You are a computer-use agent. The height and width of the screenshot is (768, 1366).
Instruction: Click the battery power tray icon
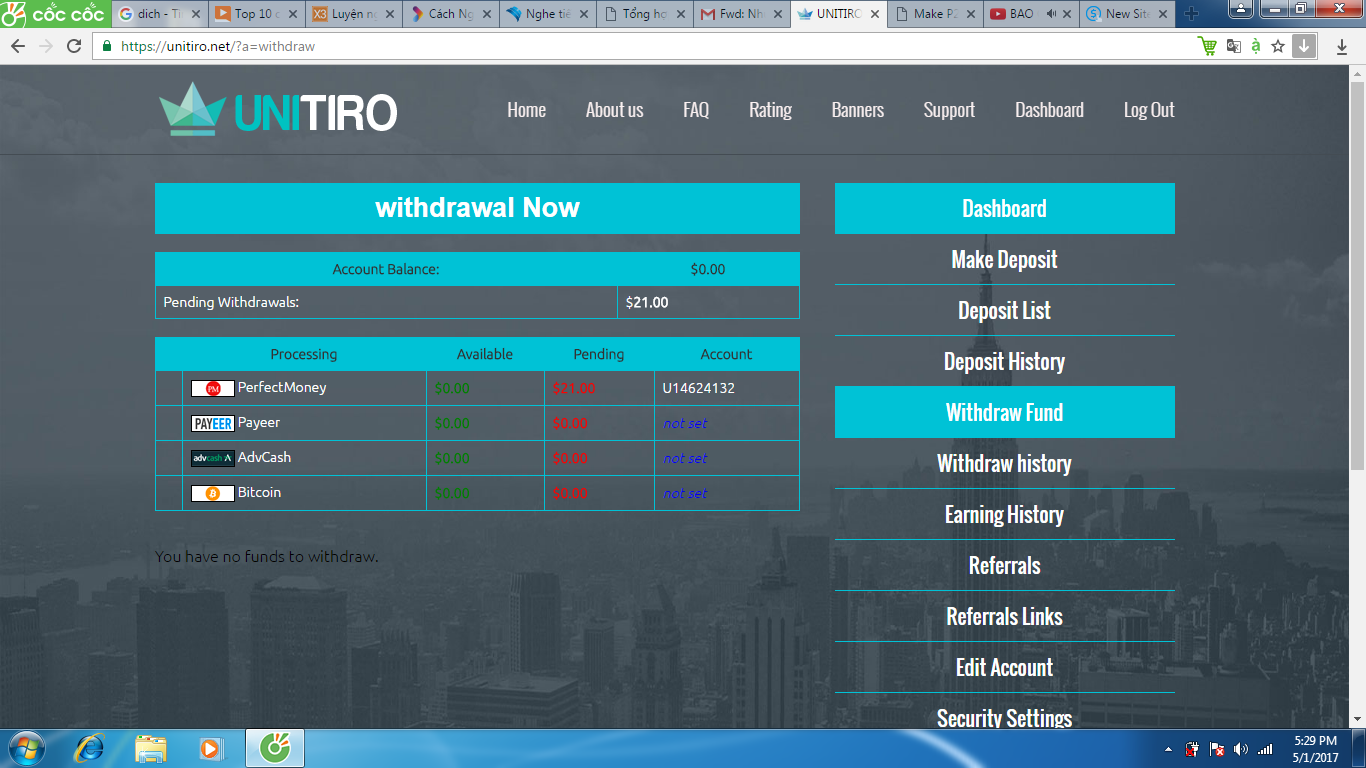pos(1193,749)
